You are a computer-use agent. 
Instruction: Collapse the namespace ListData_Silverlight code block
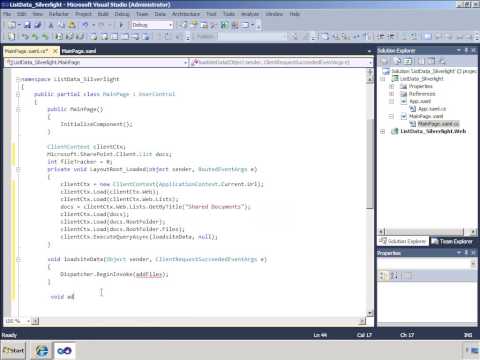tap(18, 79)
